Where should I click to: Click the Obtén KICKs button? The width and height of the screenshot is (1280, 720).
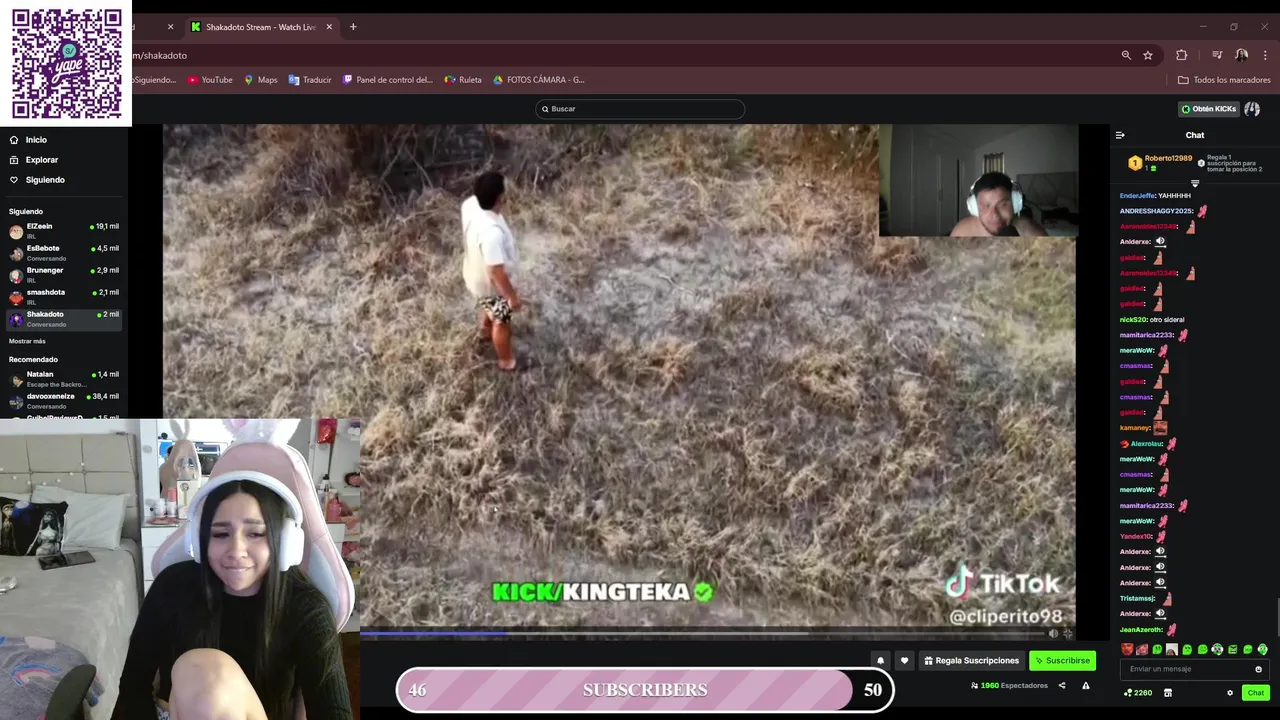[x=1209, y=109]
